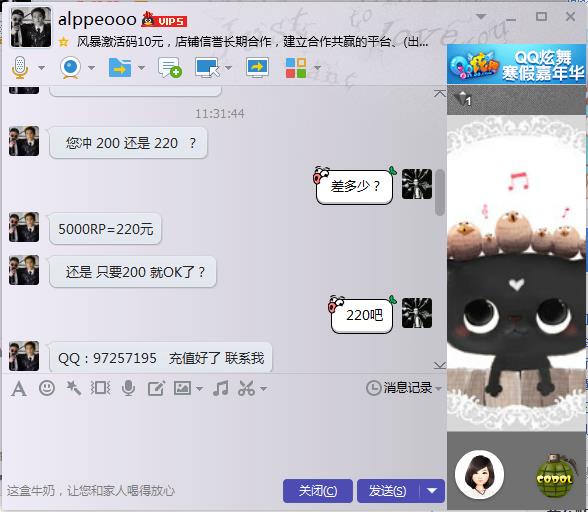Click the chat history vertical scrollbar

(x=440, y=192)
